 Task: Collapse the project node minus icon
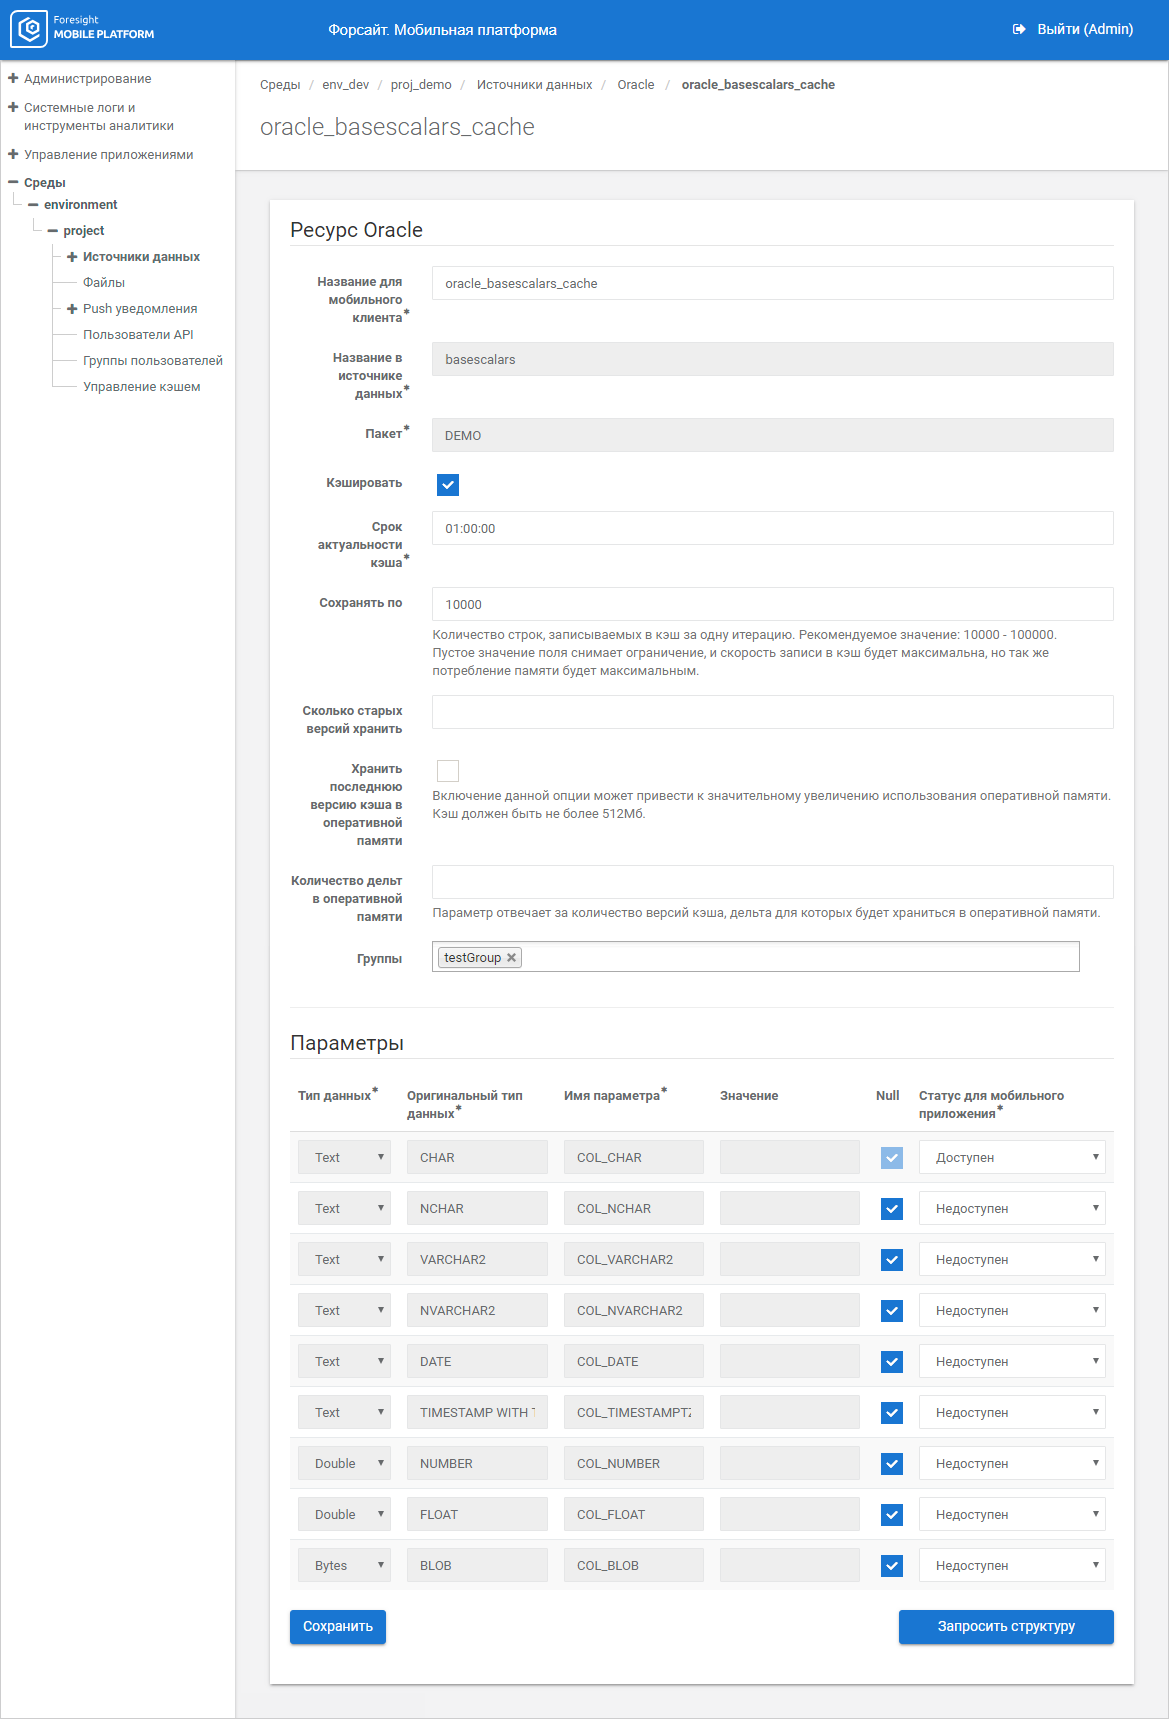pos(53,231)
